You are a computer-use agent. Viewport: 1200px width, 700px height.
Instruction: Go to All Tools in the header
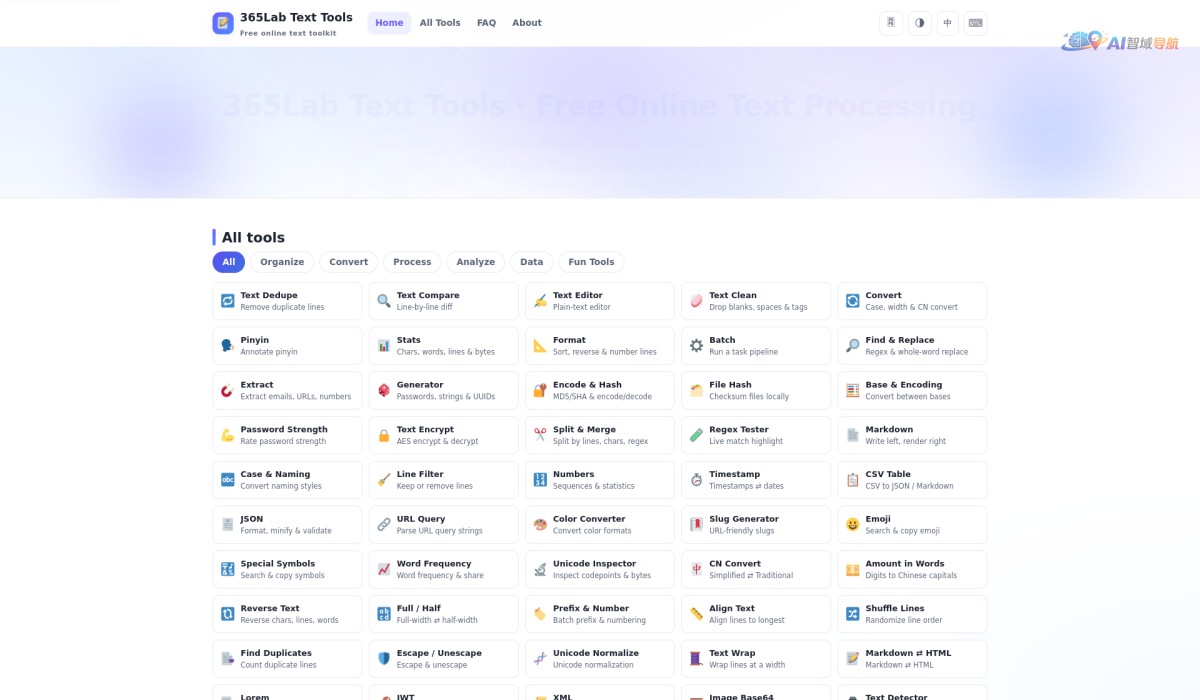tap(440, 23)
